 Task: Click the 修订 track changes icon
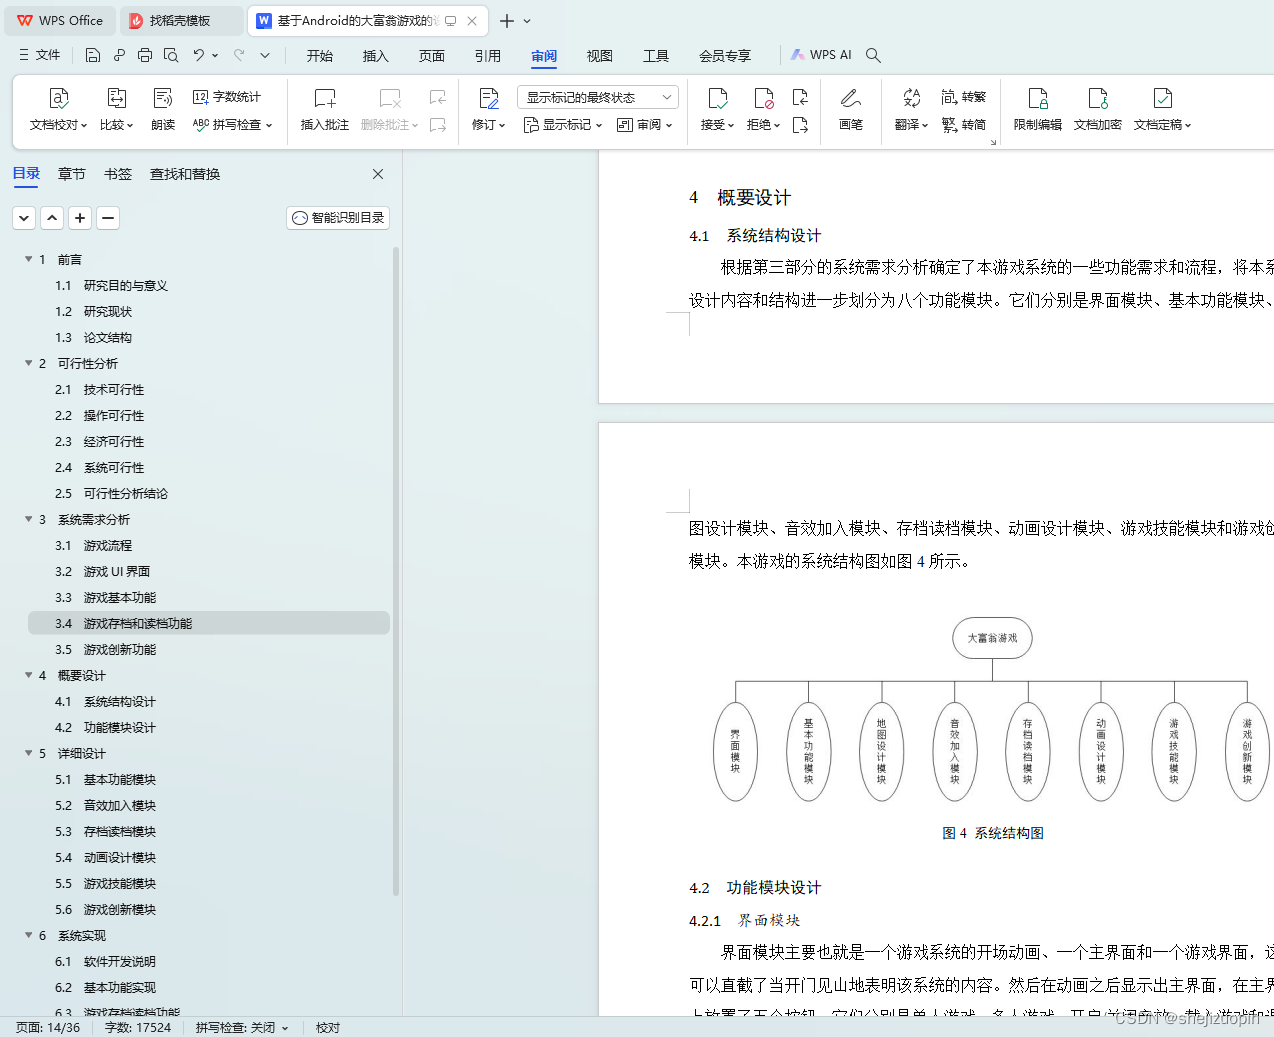click(489, 98)
